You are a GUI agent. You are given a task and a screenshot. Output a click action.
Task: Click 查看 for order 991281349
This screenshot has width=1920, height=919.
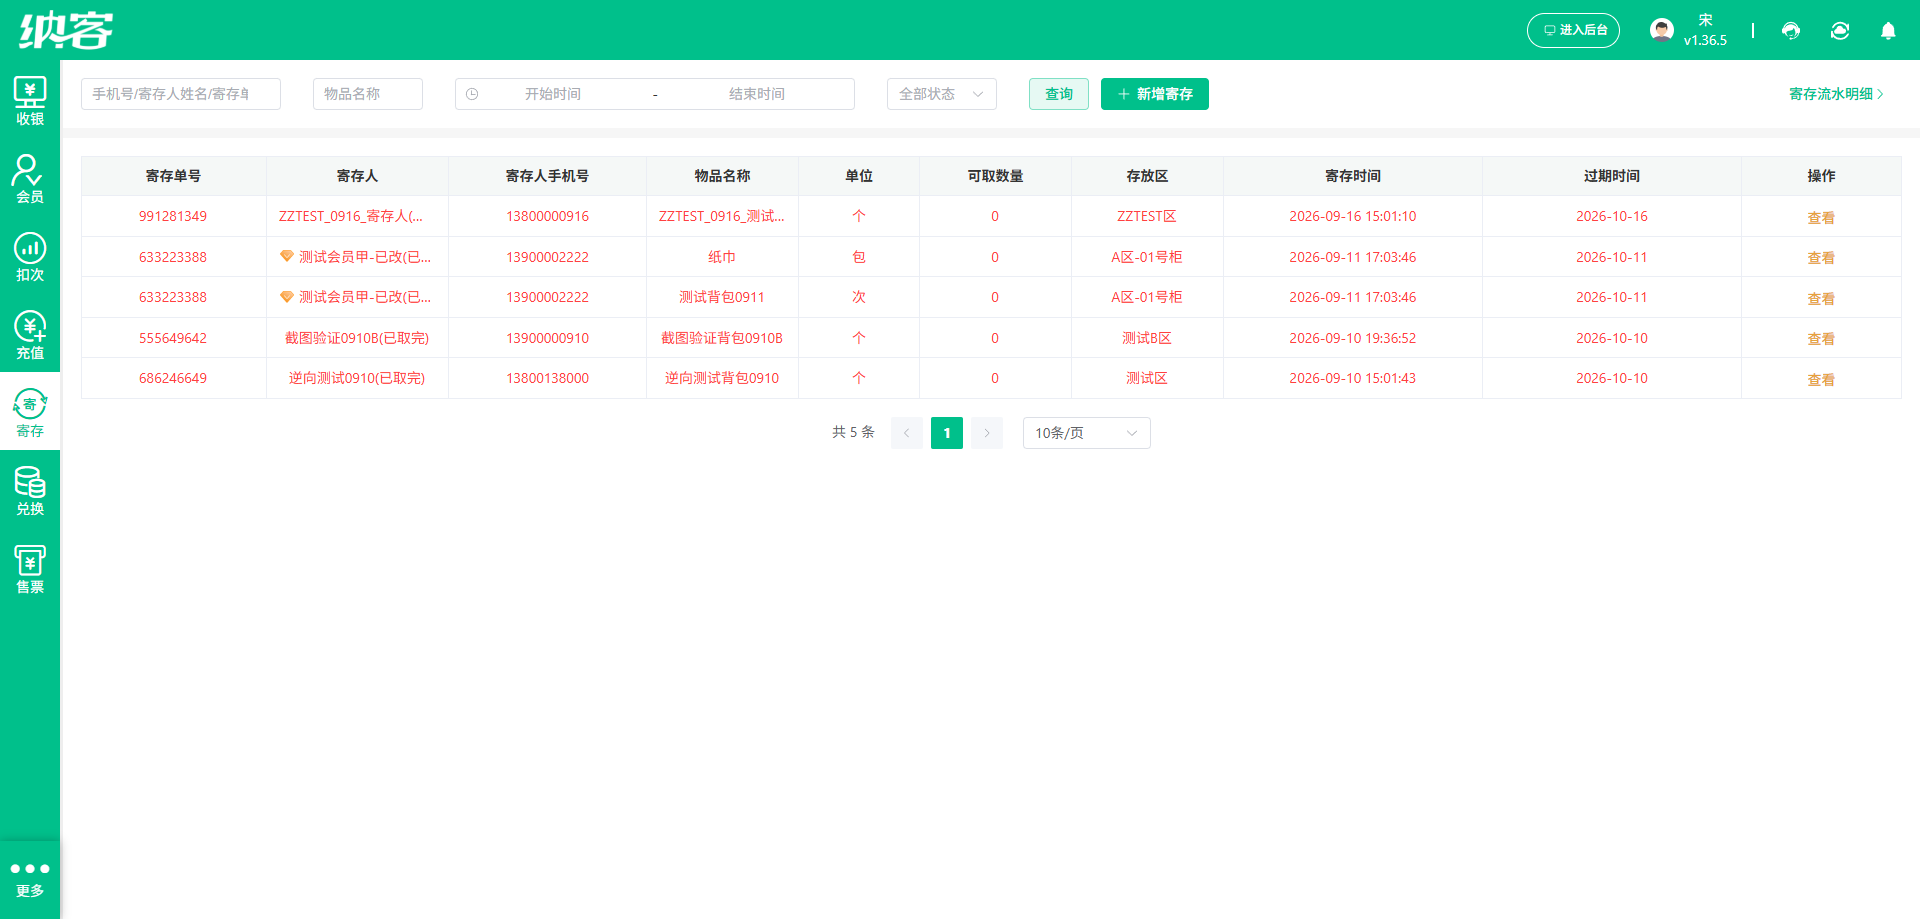click(x=1821, y=218)
